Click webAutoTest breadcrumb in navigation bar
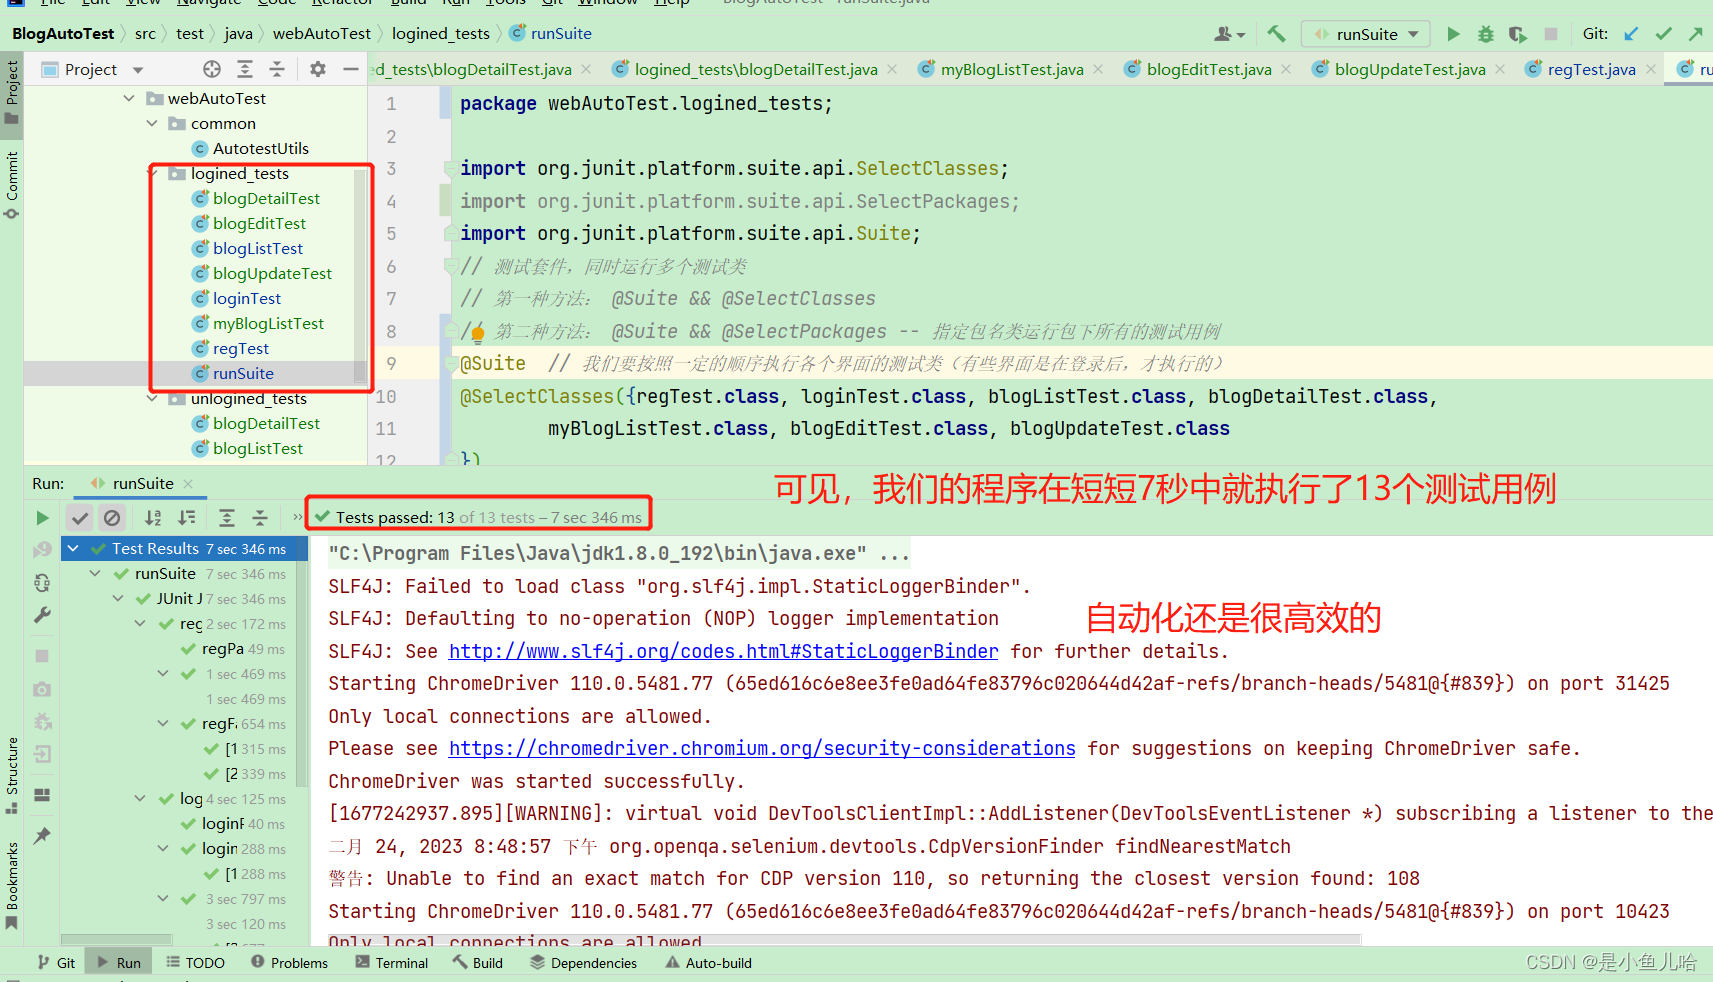1713x982 pixels. tap(321, 34)
